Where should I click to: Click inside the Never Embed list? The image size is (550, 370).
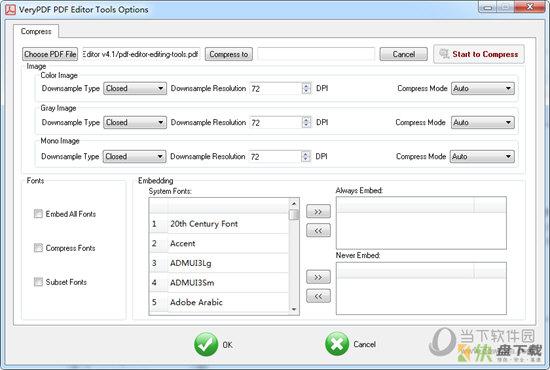421,288
